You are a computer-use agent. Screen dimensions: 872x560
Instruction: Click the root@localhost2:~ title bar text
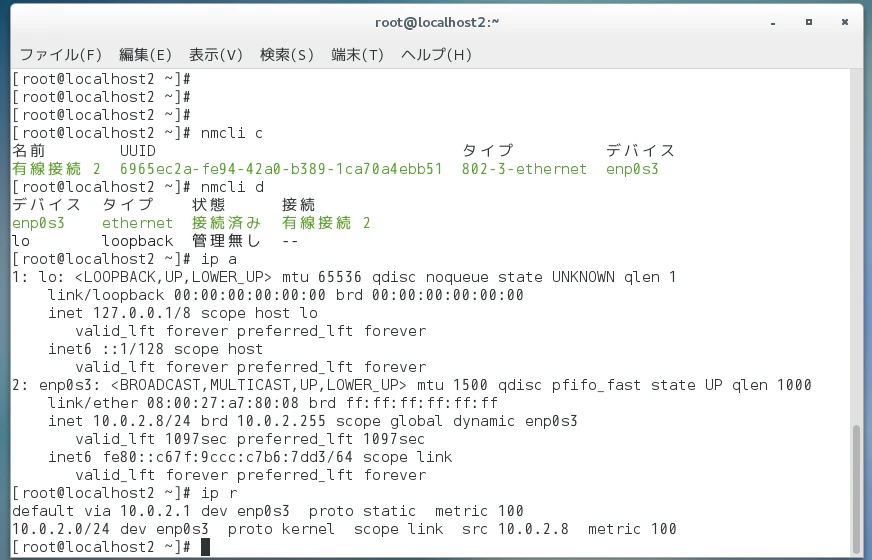click(437, 22)
